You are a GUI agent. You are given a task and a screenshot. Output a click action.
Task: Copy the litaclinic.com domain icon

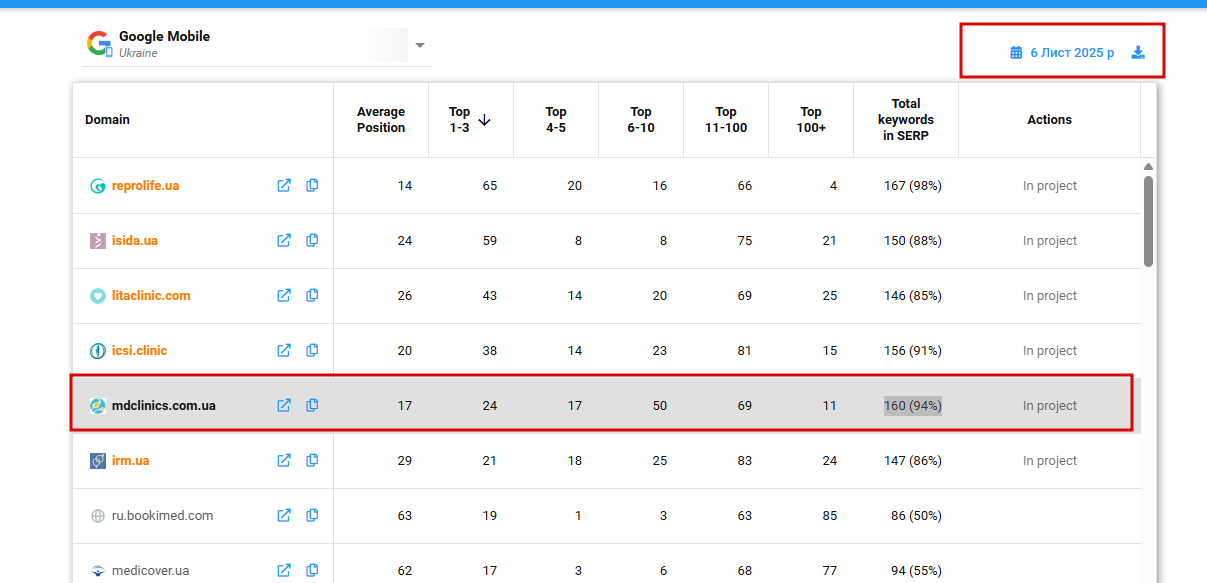click(312, 295)
